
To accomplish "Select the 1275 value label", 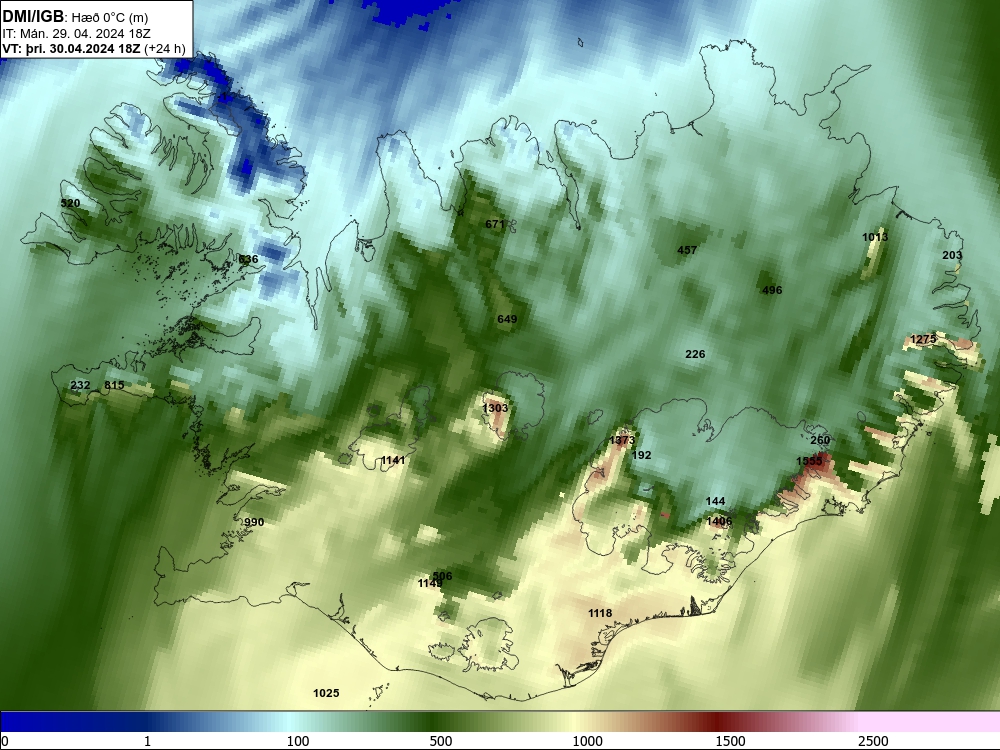I will (923, 339).
